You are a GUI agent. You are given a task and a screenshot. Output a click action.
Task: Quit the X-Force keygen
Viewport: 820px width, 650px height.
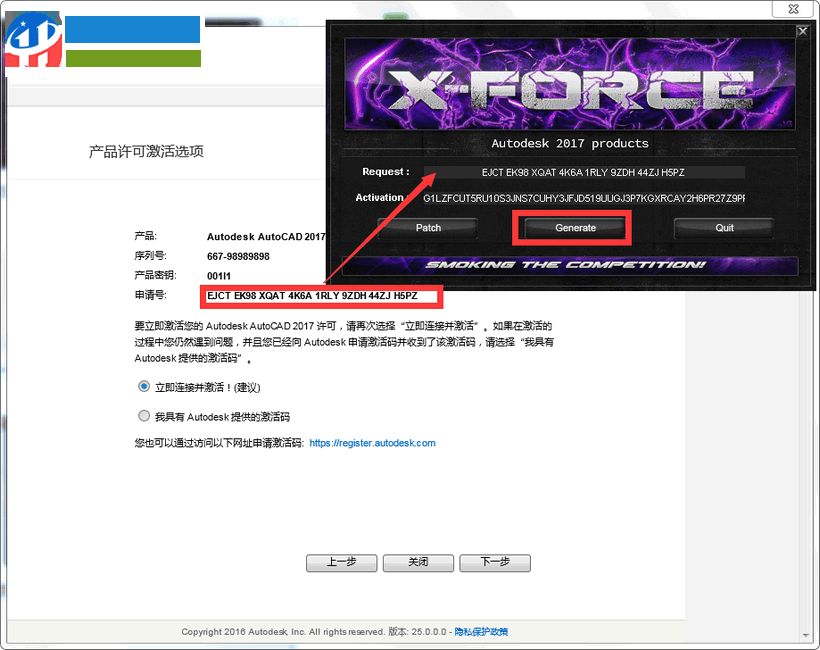click(x=724, y=228)
